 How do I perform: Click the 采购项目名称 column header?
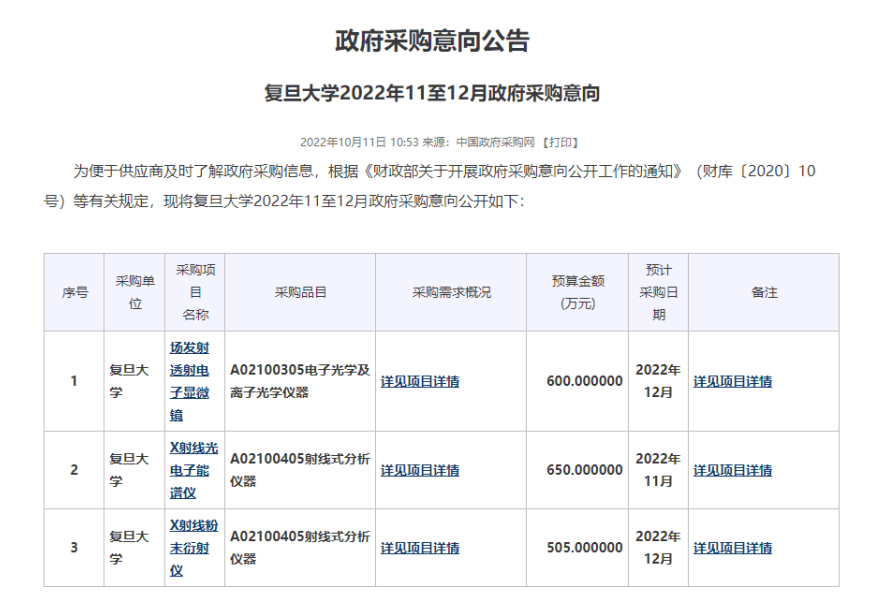tap(195, 292)
